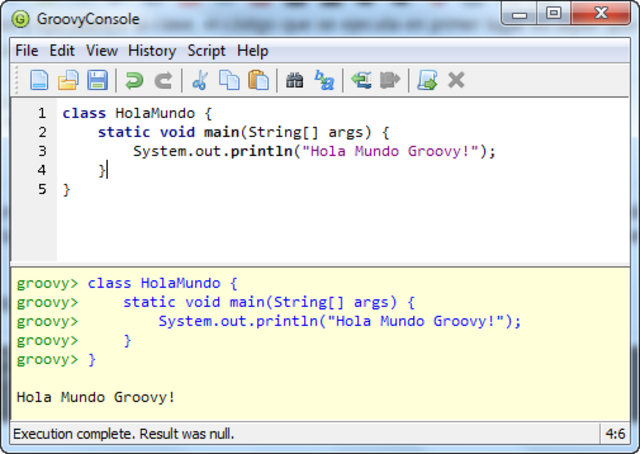Copy selection using the Copy icon
This screenshot has width=640, height=454.
point(229,80)
